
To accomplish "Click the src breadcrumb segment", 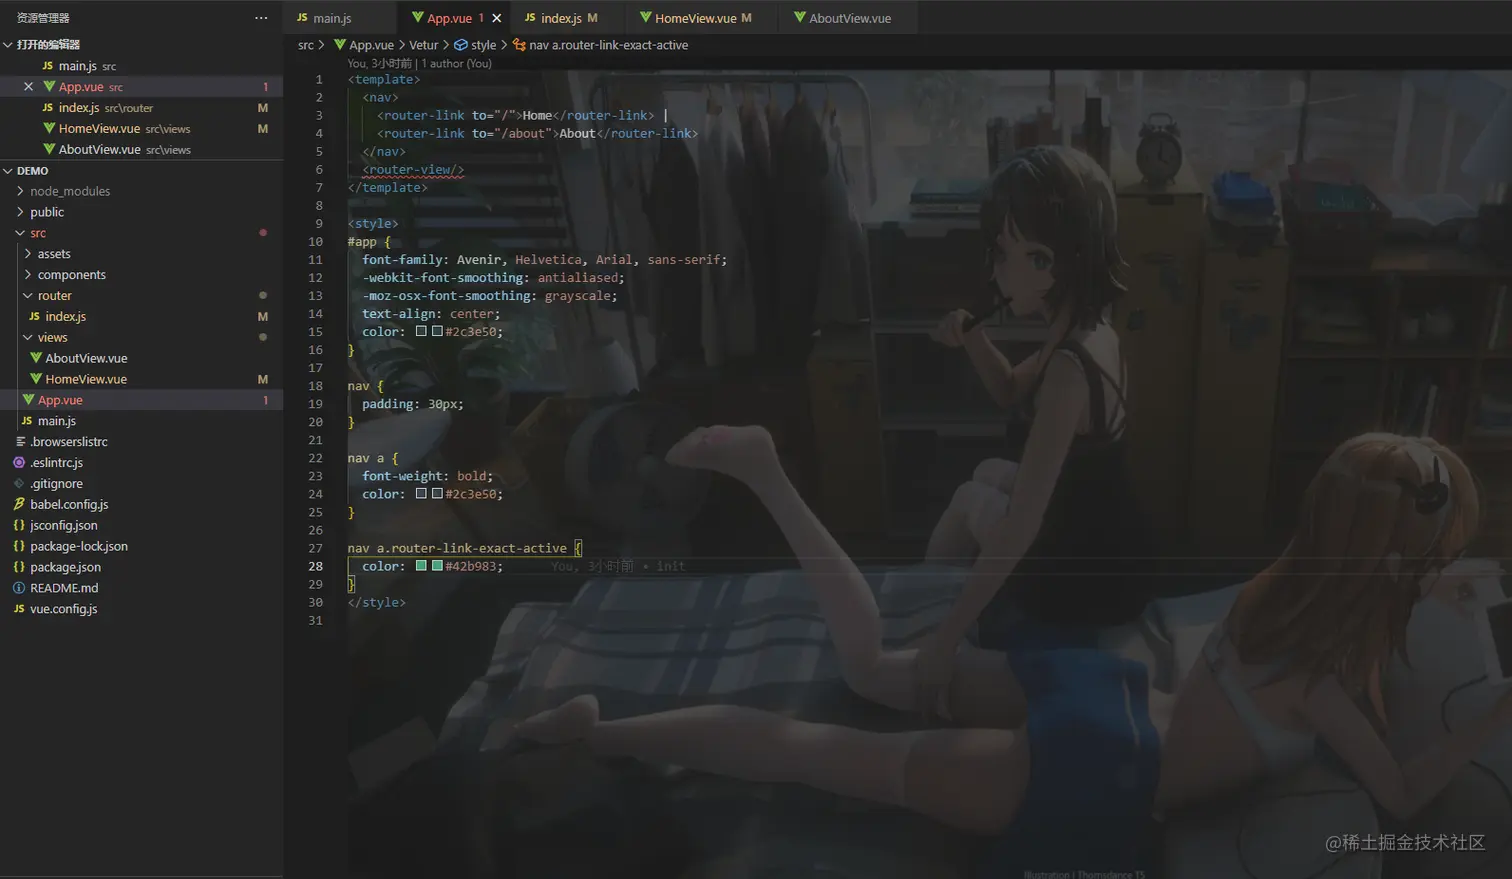I will coord(306,45).
